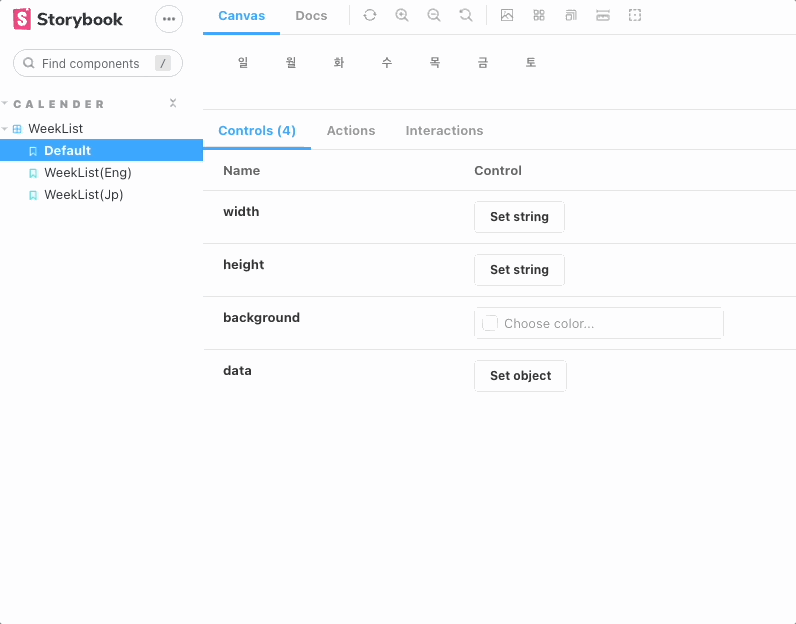The image size is (796, 624).
Task: Click Set object for data
Action: [x=520, y=376]
